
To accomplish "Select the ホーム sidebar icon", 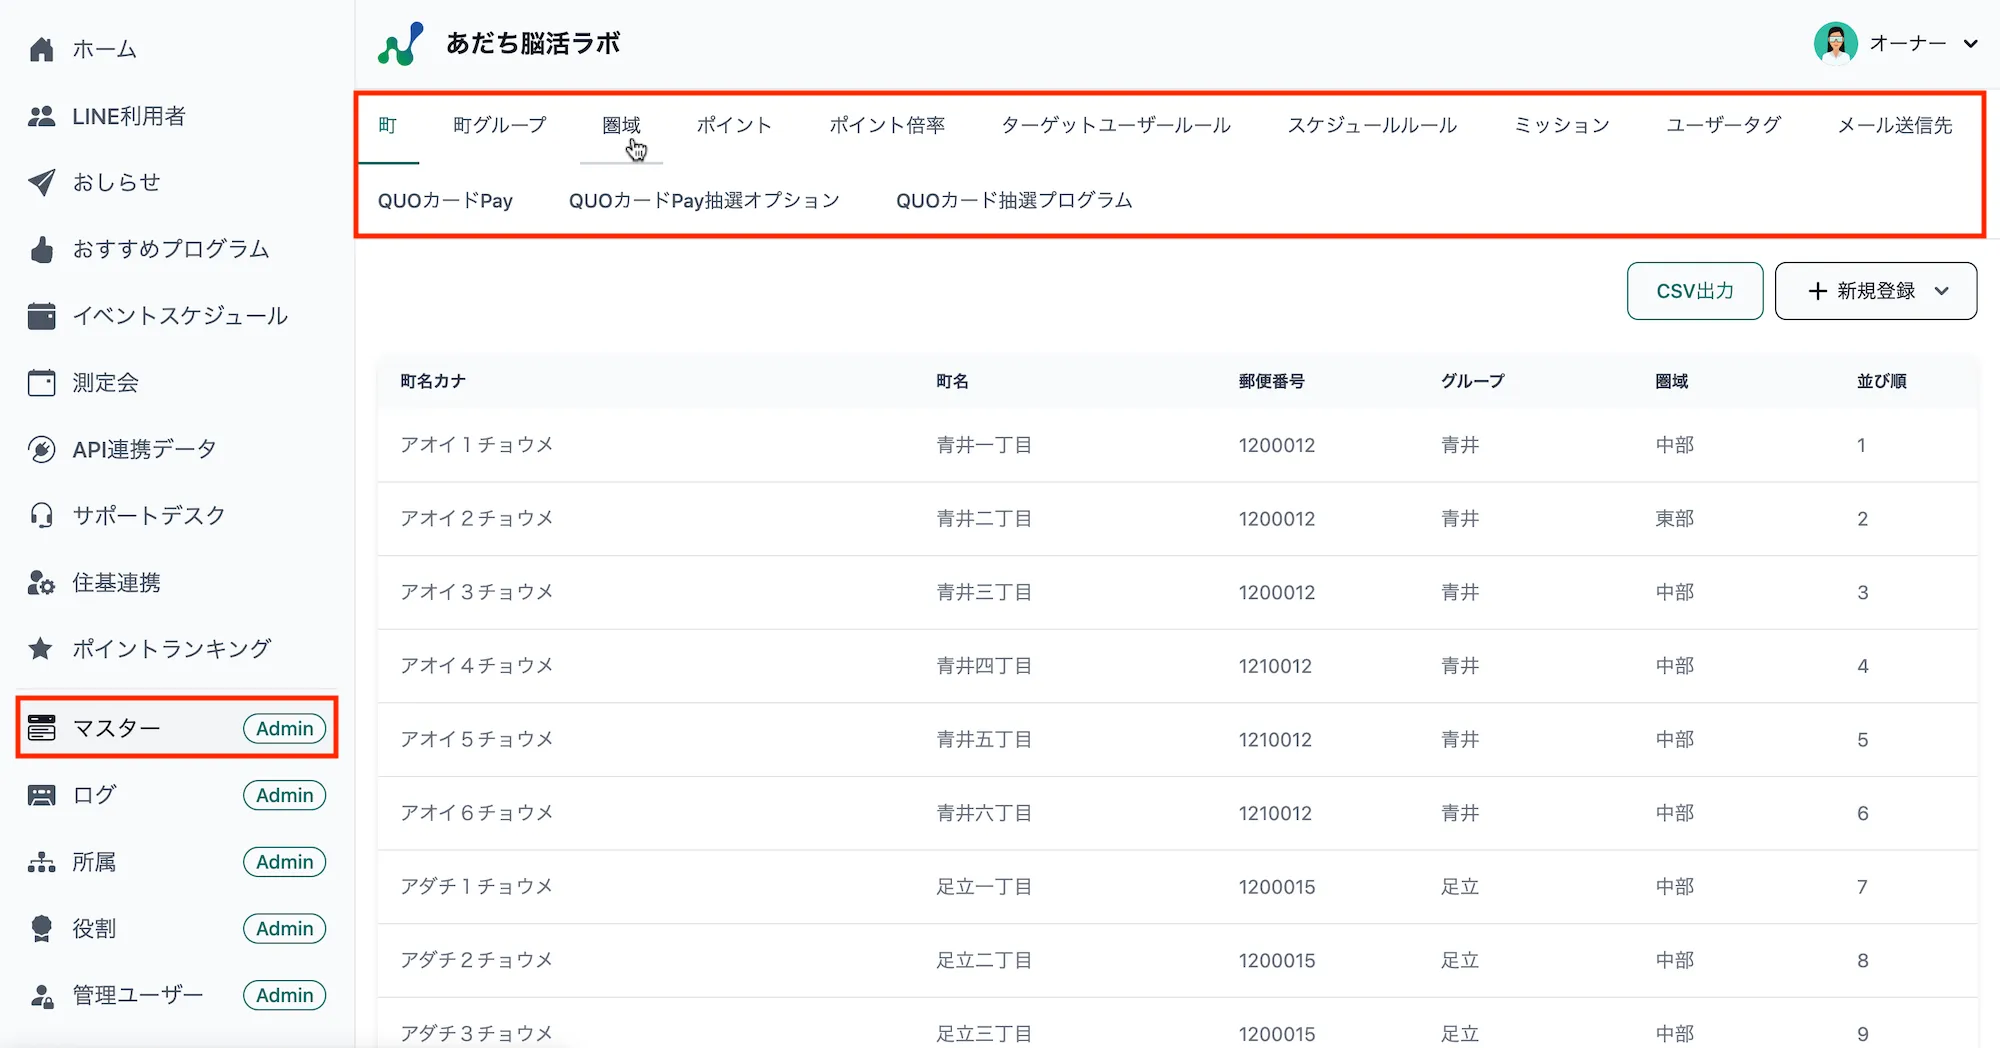I will coord(41,48).
